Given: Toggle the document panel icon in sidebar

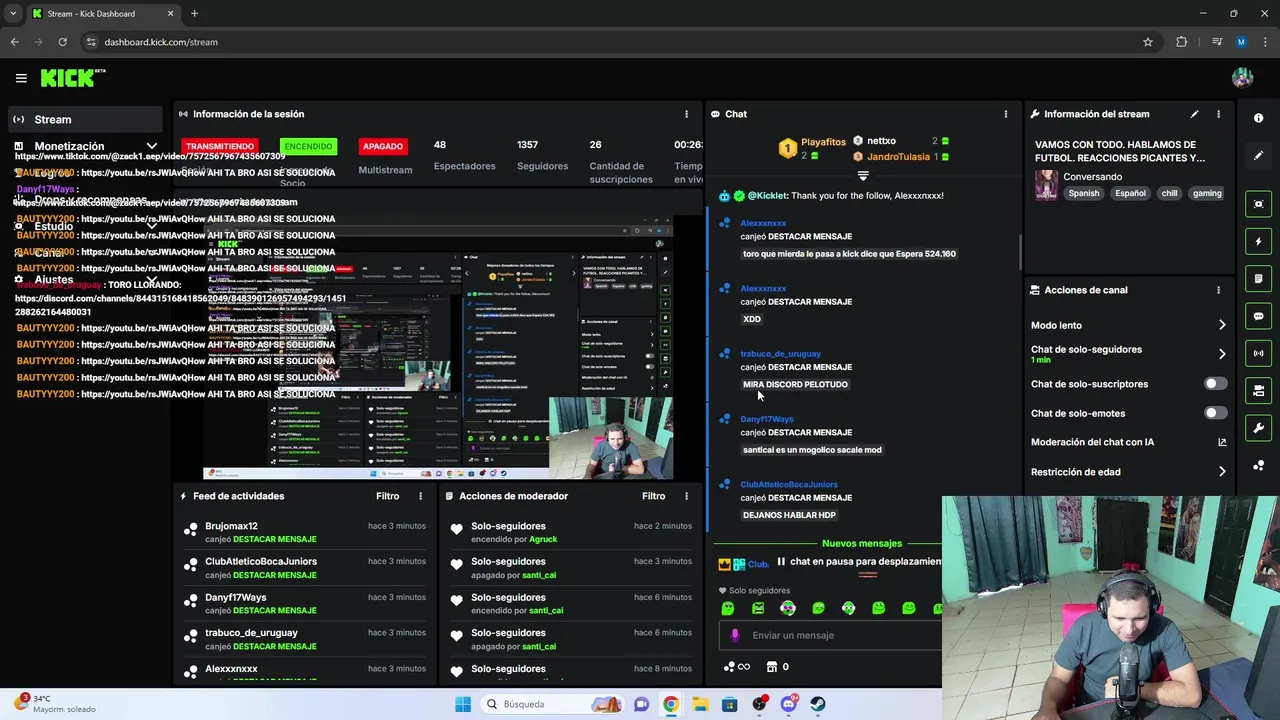Looking at the screenshot, I should pyautogui.click(x=1258, y=278).
